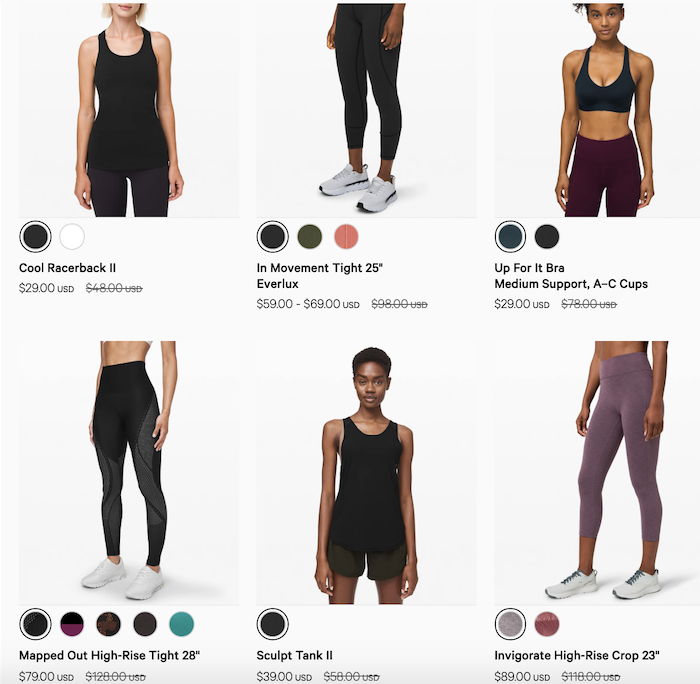Pick black and magenta Mapped Out Tight swatch

[72, 624]
